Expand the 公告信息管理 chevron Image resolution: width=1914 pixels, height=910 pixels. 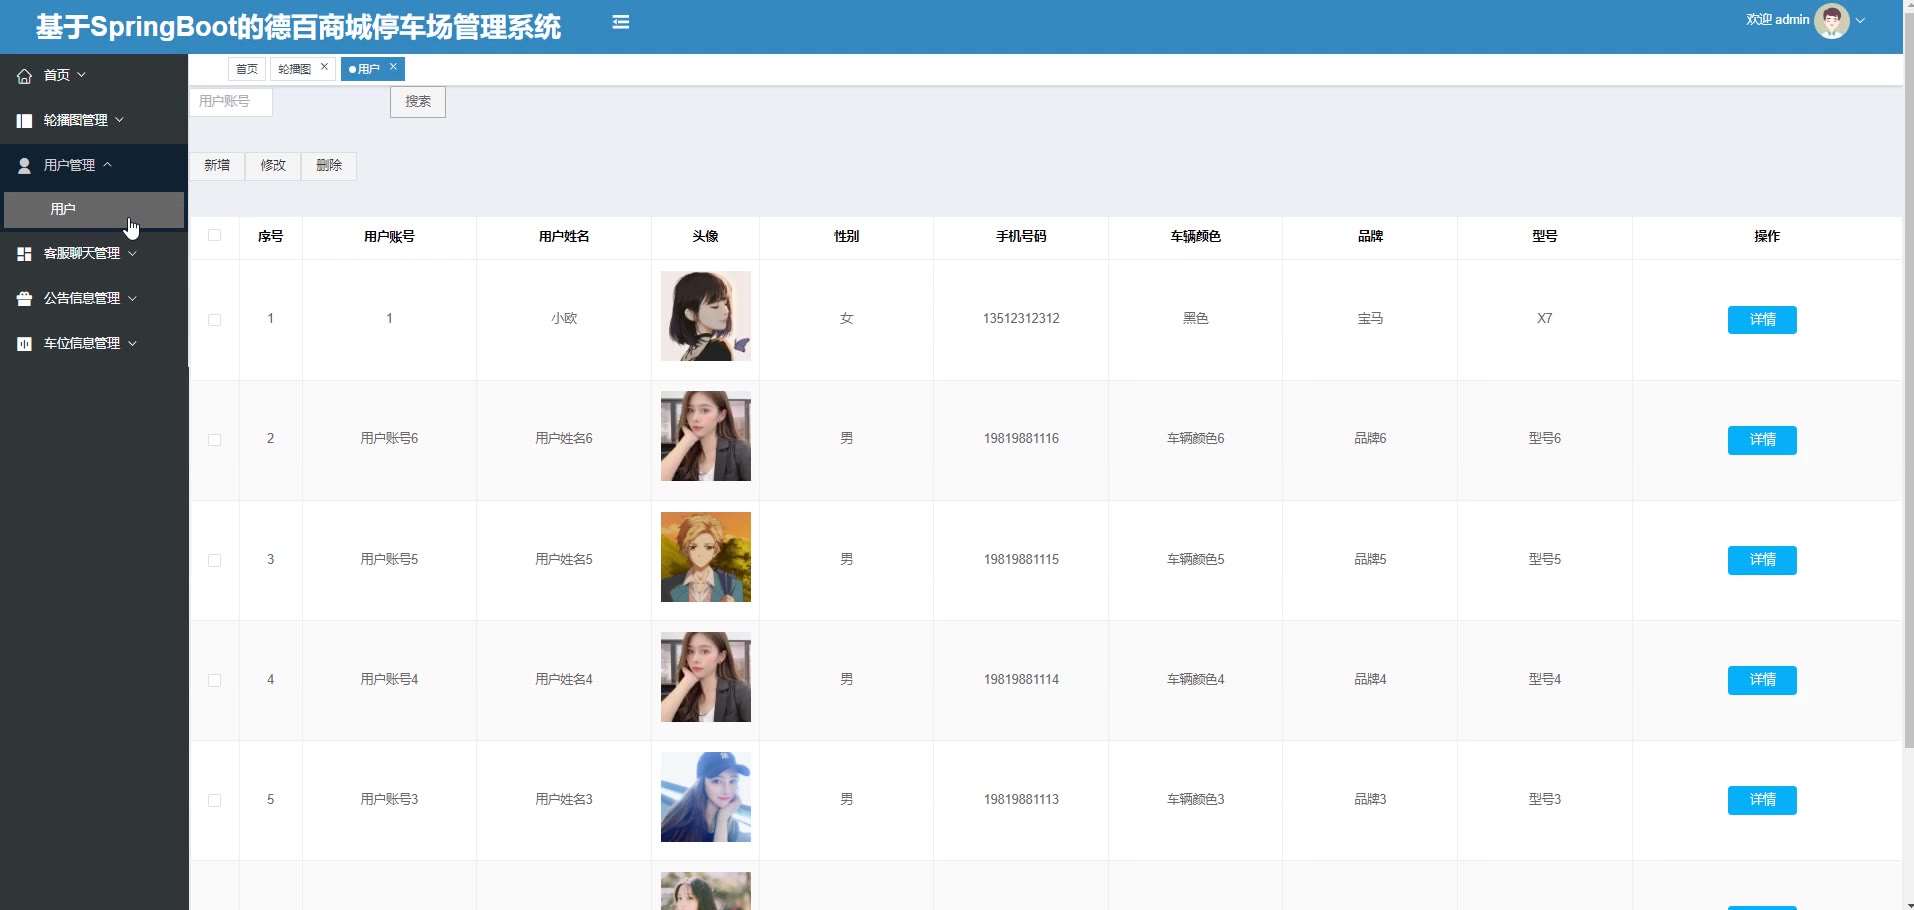[132, 298]
